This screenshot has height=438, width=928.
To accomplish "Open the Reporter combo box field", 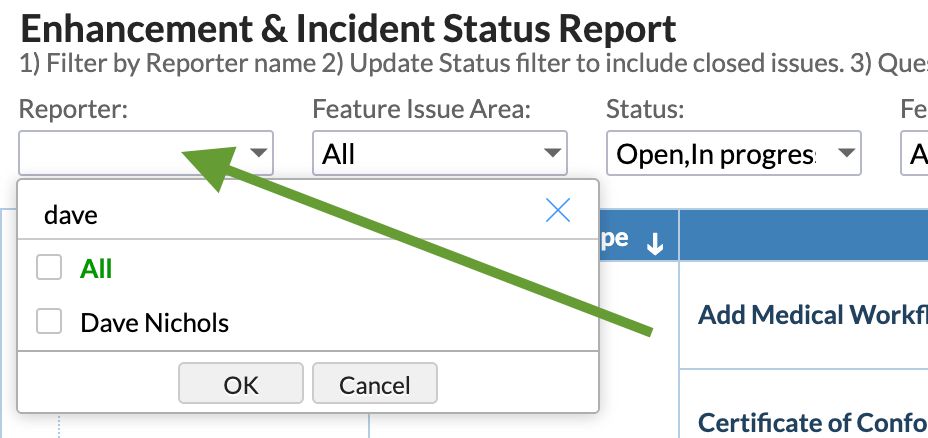I will coord(130,154).
